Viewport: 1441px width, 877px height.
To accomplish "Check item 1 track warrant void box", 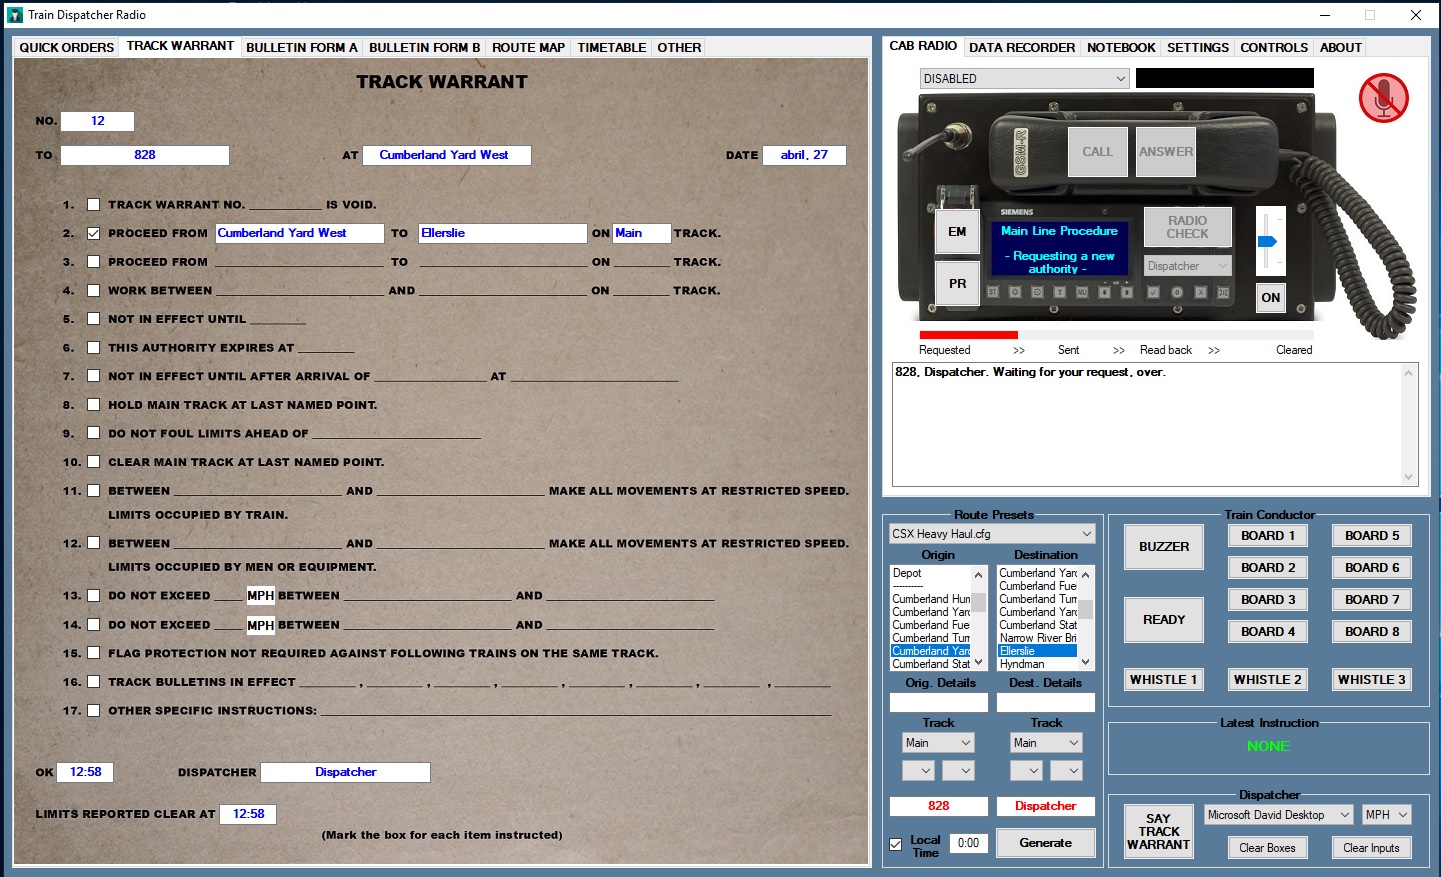I will (93, 205).
